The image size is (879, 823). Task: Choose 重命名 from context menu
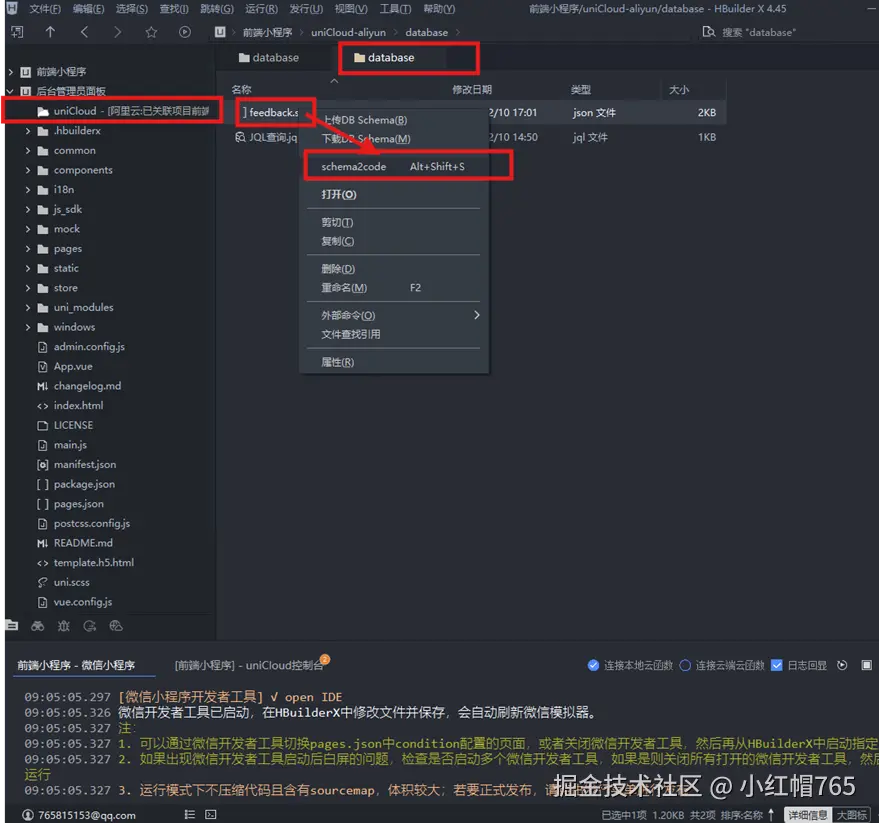[x=394, y=288]
